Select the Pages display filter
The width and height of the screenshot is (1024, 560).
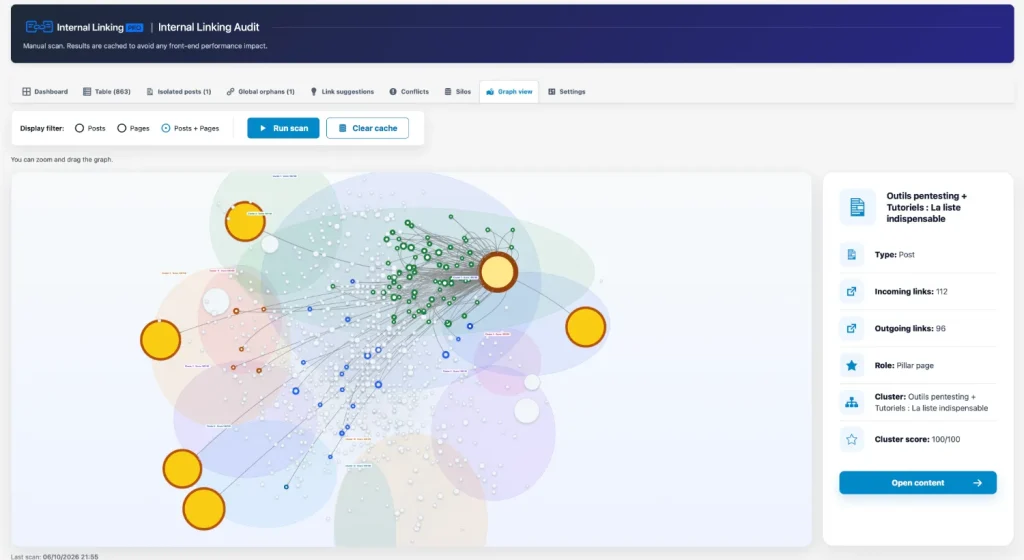point(121,129)
